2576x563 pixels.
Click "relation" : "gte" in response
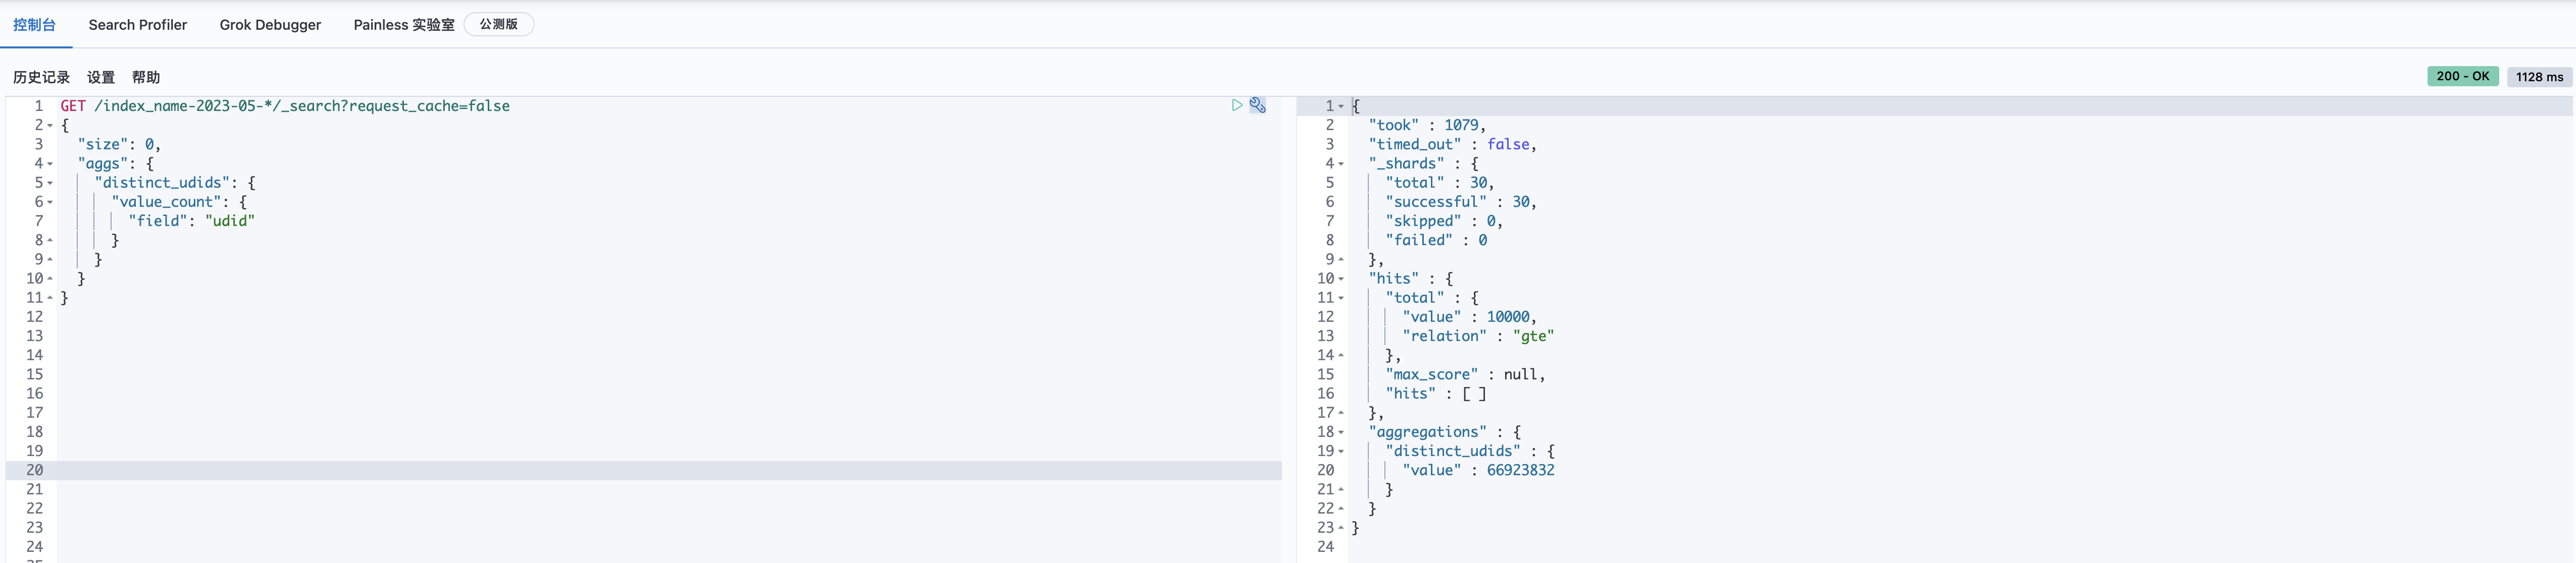pos(1478,336)
